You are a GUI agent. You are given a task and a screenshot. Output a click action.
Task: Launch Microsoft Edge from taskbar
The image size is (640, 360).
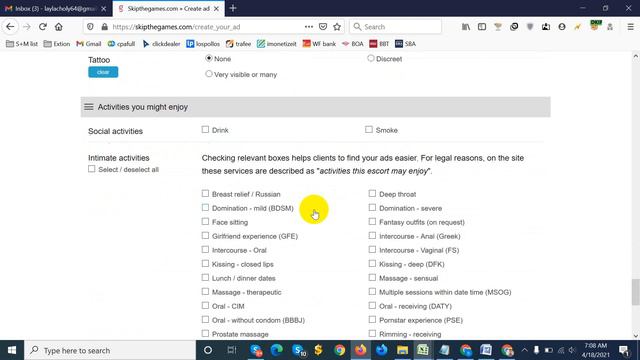coord(277,350)
